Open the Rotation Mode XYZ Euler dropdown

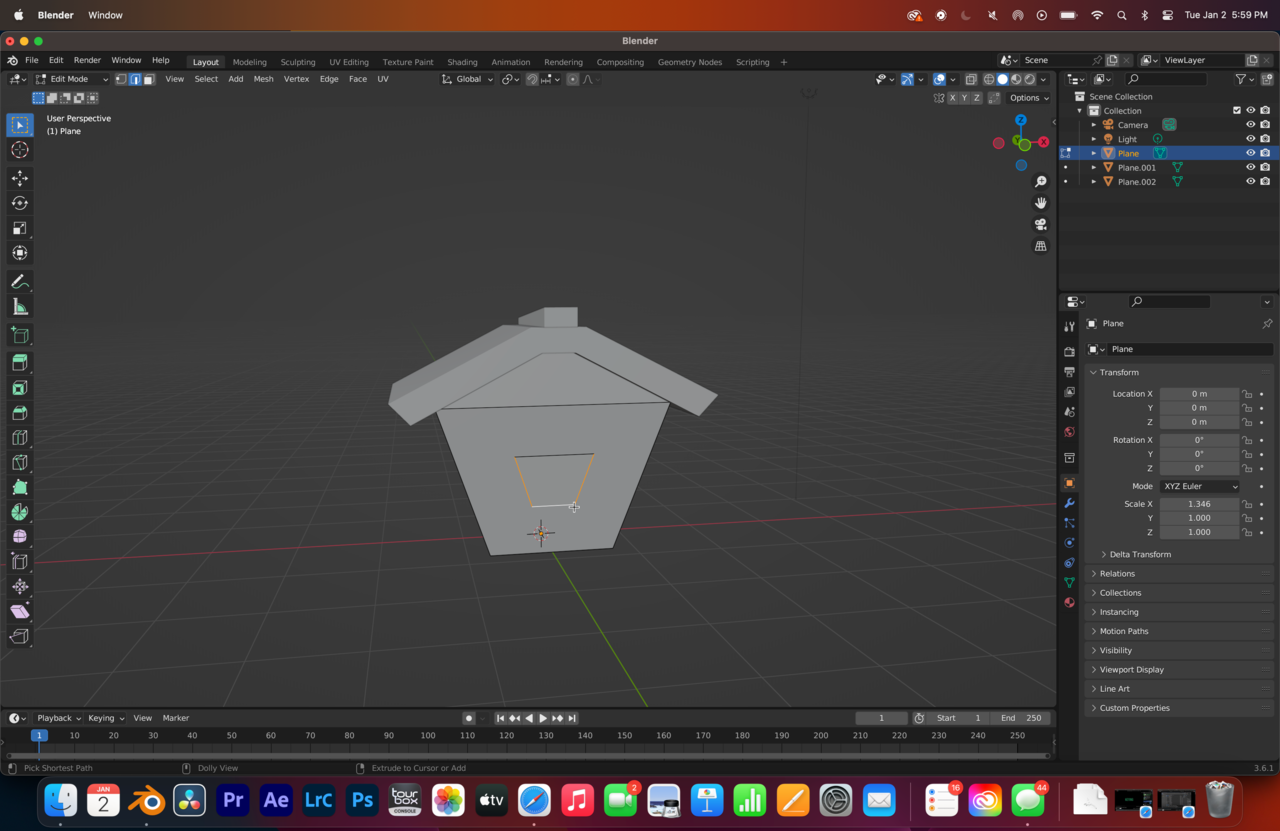[1199, 486]
